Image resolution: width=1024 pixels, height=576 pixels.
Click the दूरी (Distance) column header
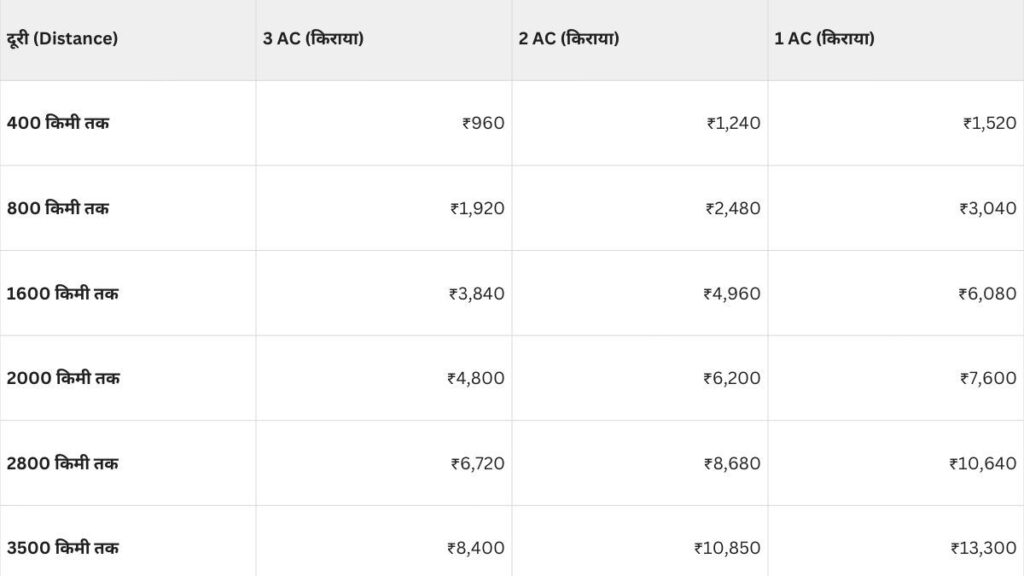[62, 39]
